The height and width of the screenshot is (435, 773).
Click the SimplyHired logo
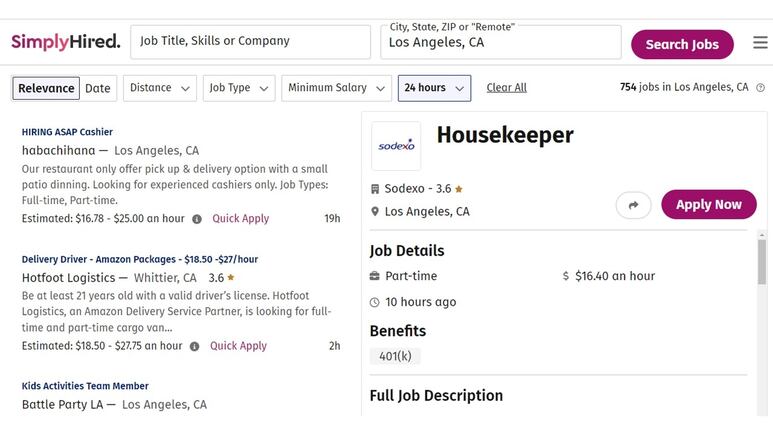click(66, 42)
